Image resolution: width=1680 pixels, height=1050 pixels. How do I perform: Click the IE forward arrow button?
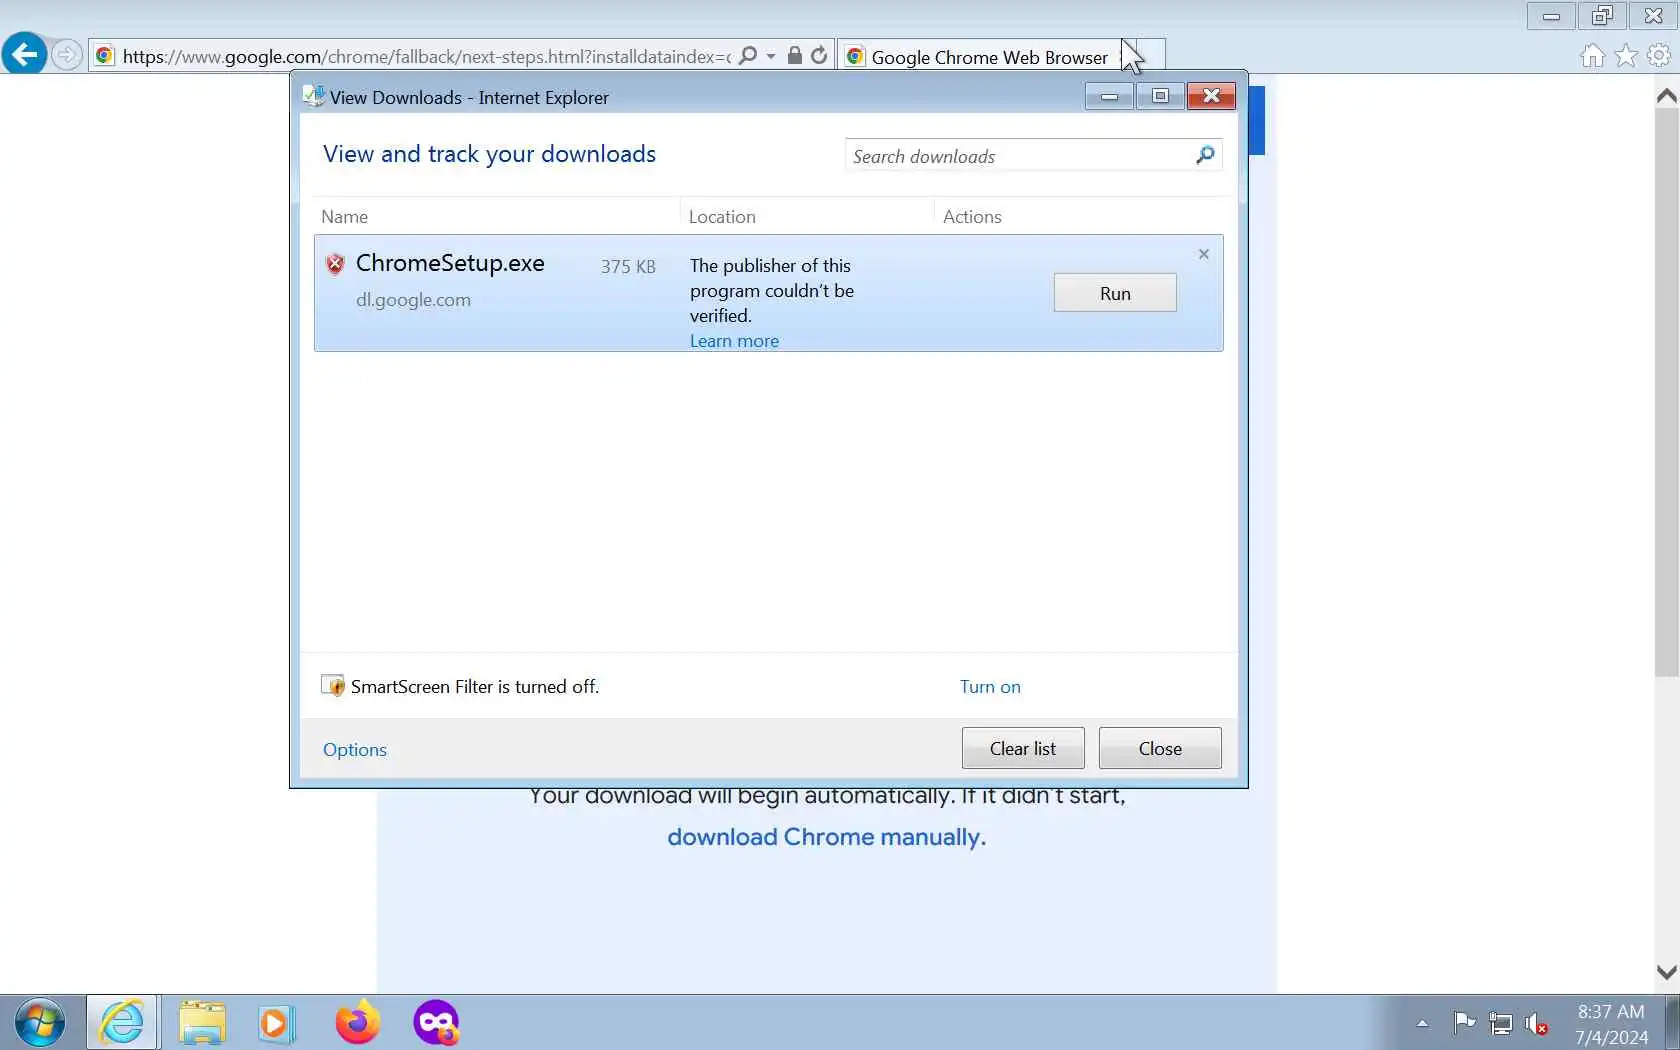tap(67, 55)
